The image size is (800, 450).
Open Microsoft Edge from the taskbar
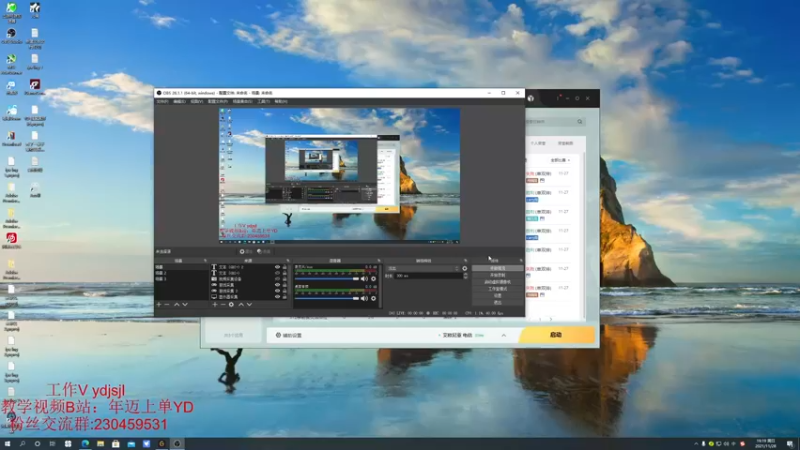[x=85, y=444]
